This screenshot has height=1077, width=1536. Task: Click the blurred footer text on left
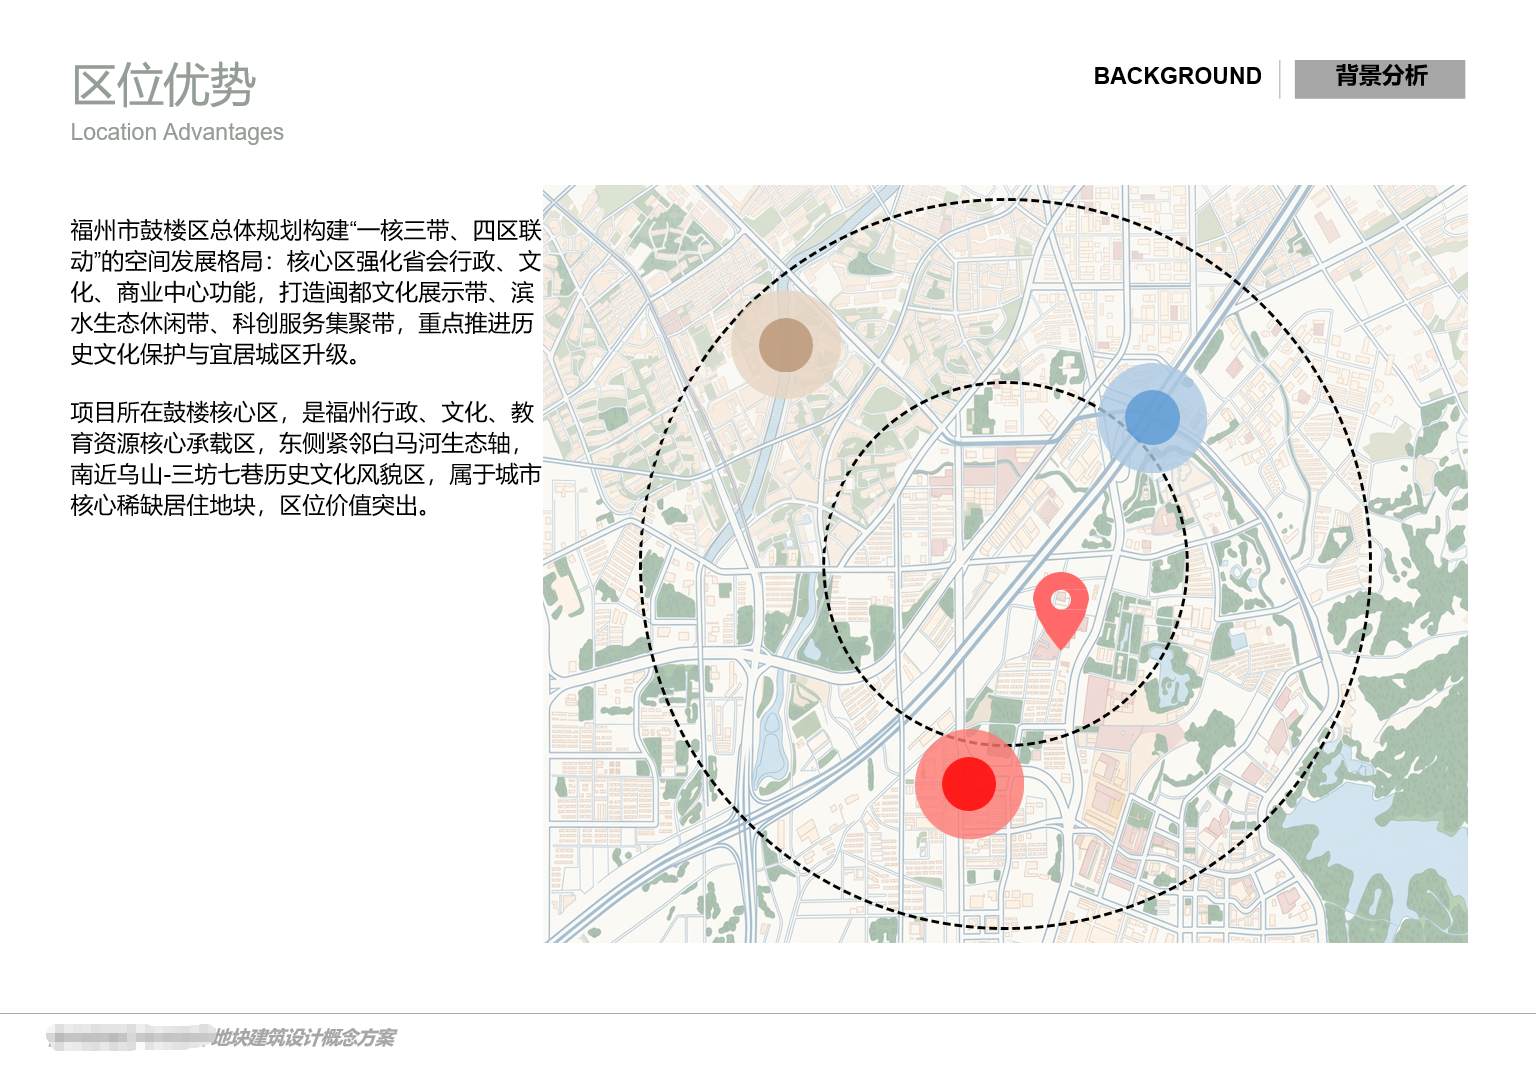coord(130,1038)
